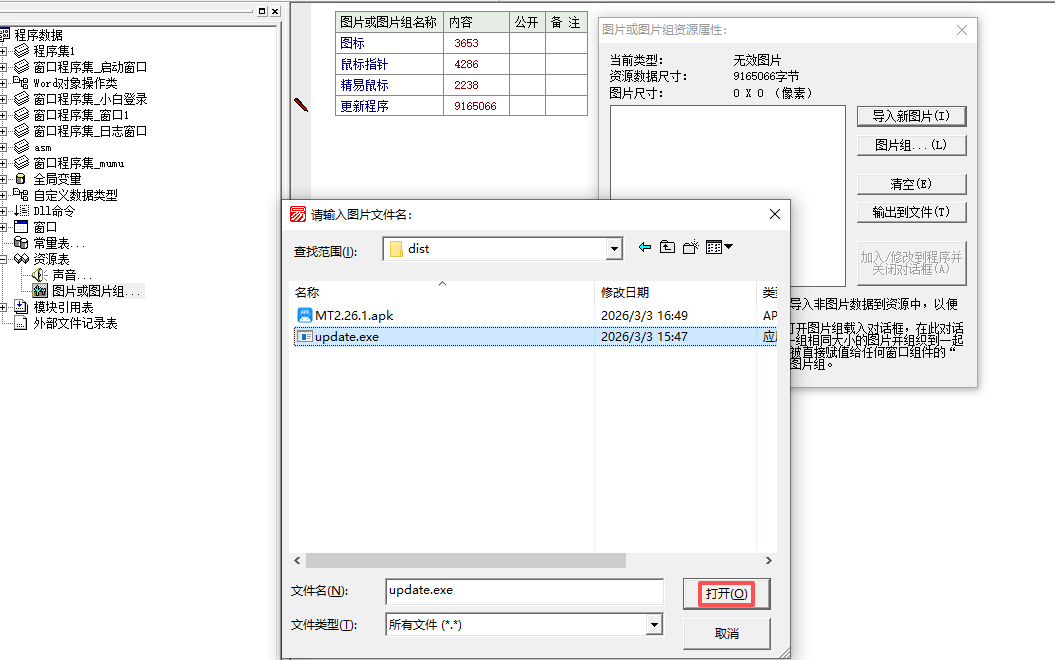This screenshot has height=660, width=1055.
Task: Collapse the 资源表 tree node
Action: tap(5, 259)
